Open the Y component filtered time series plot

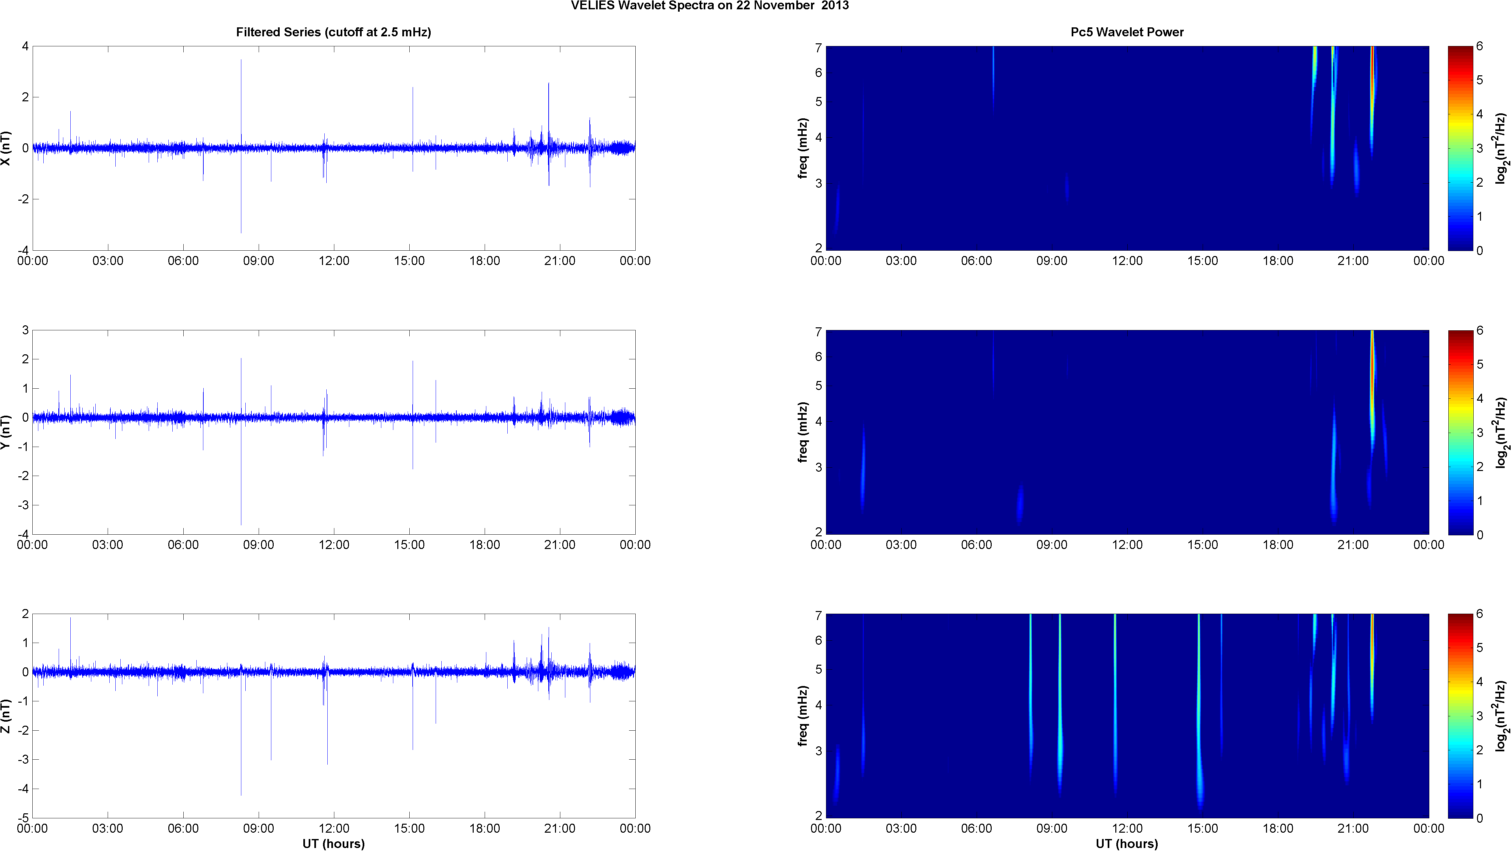pyautogui.click(x=333, y=432)
